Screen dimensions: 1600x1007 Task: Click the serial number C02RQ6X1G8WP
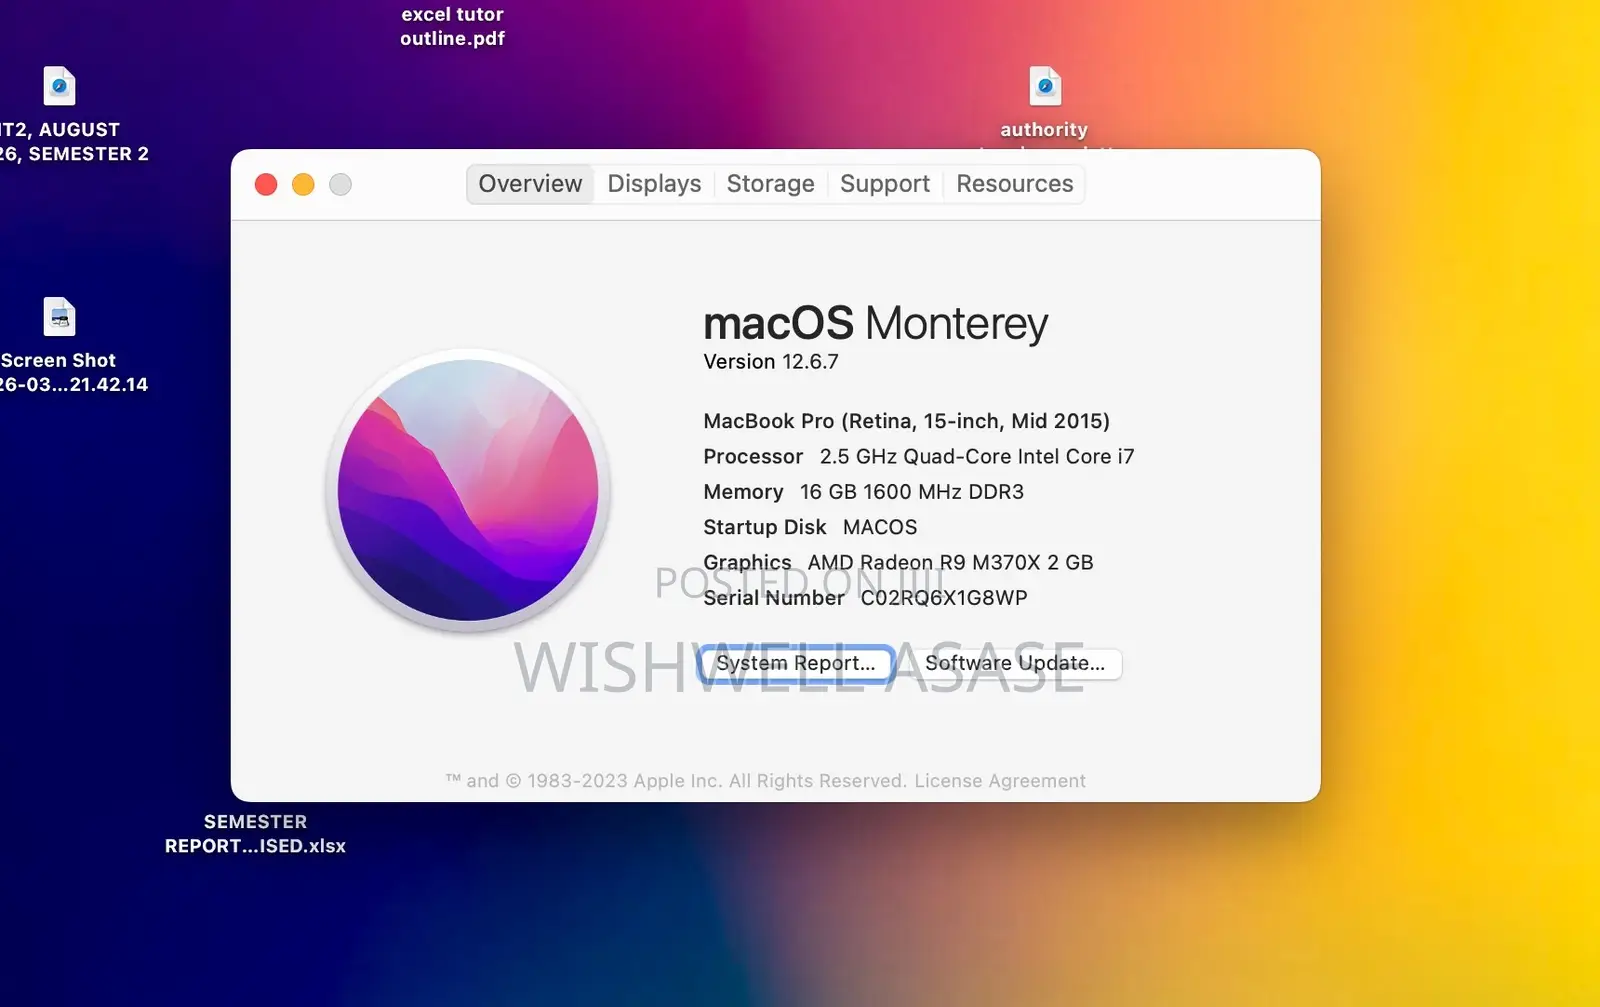pos(944,598)
